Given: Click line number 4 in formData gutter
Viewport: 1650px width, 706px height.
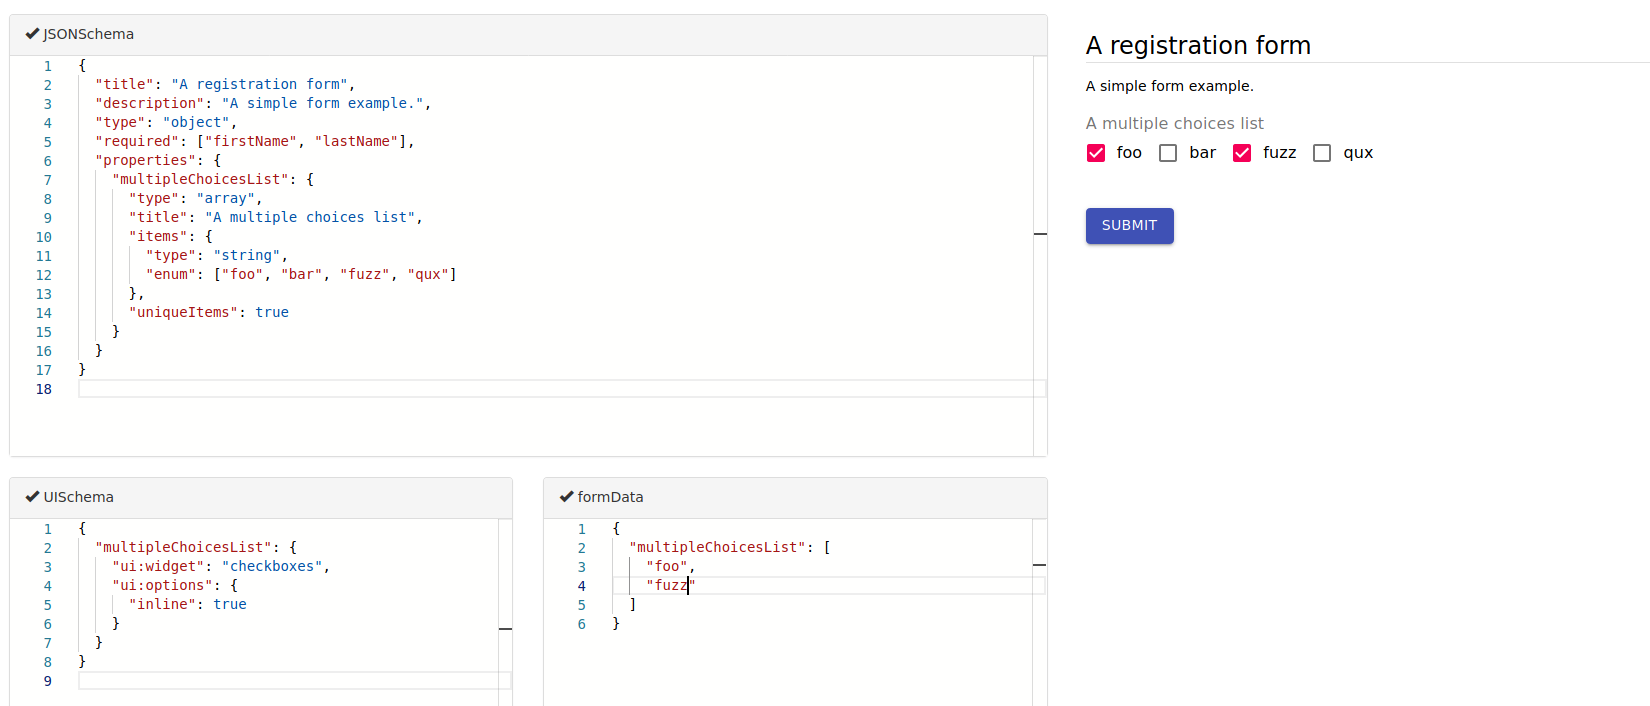Looking at the screenshot, I should click(582, 586).
